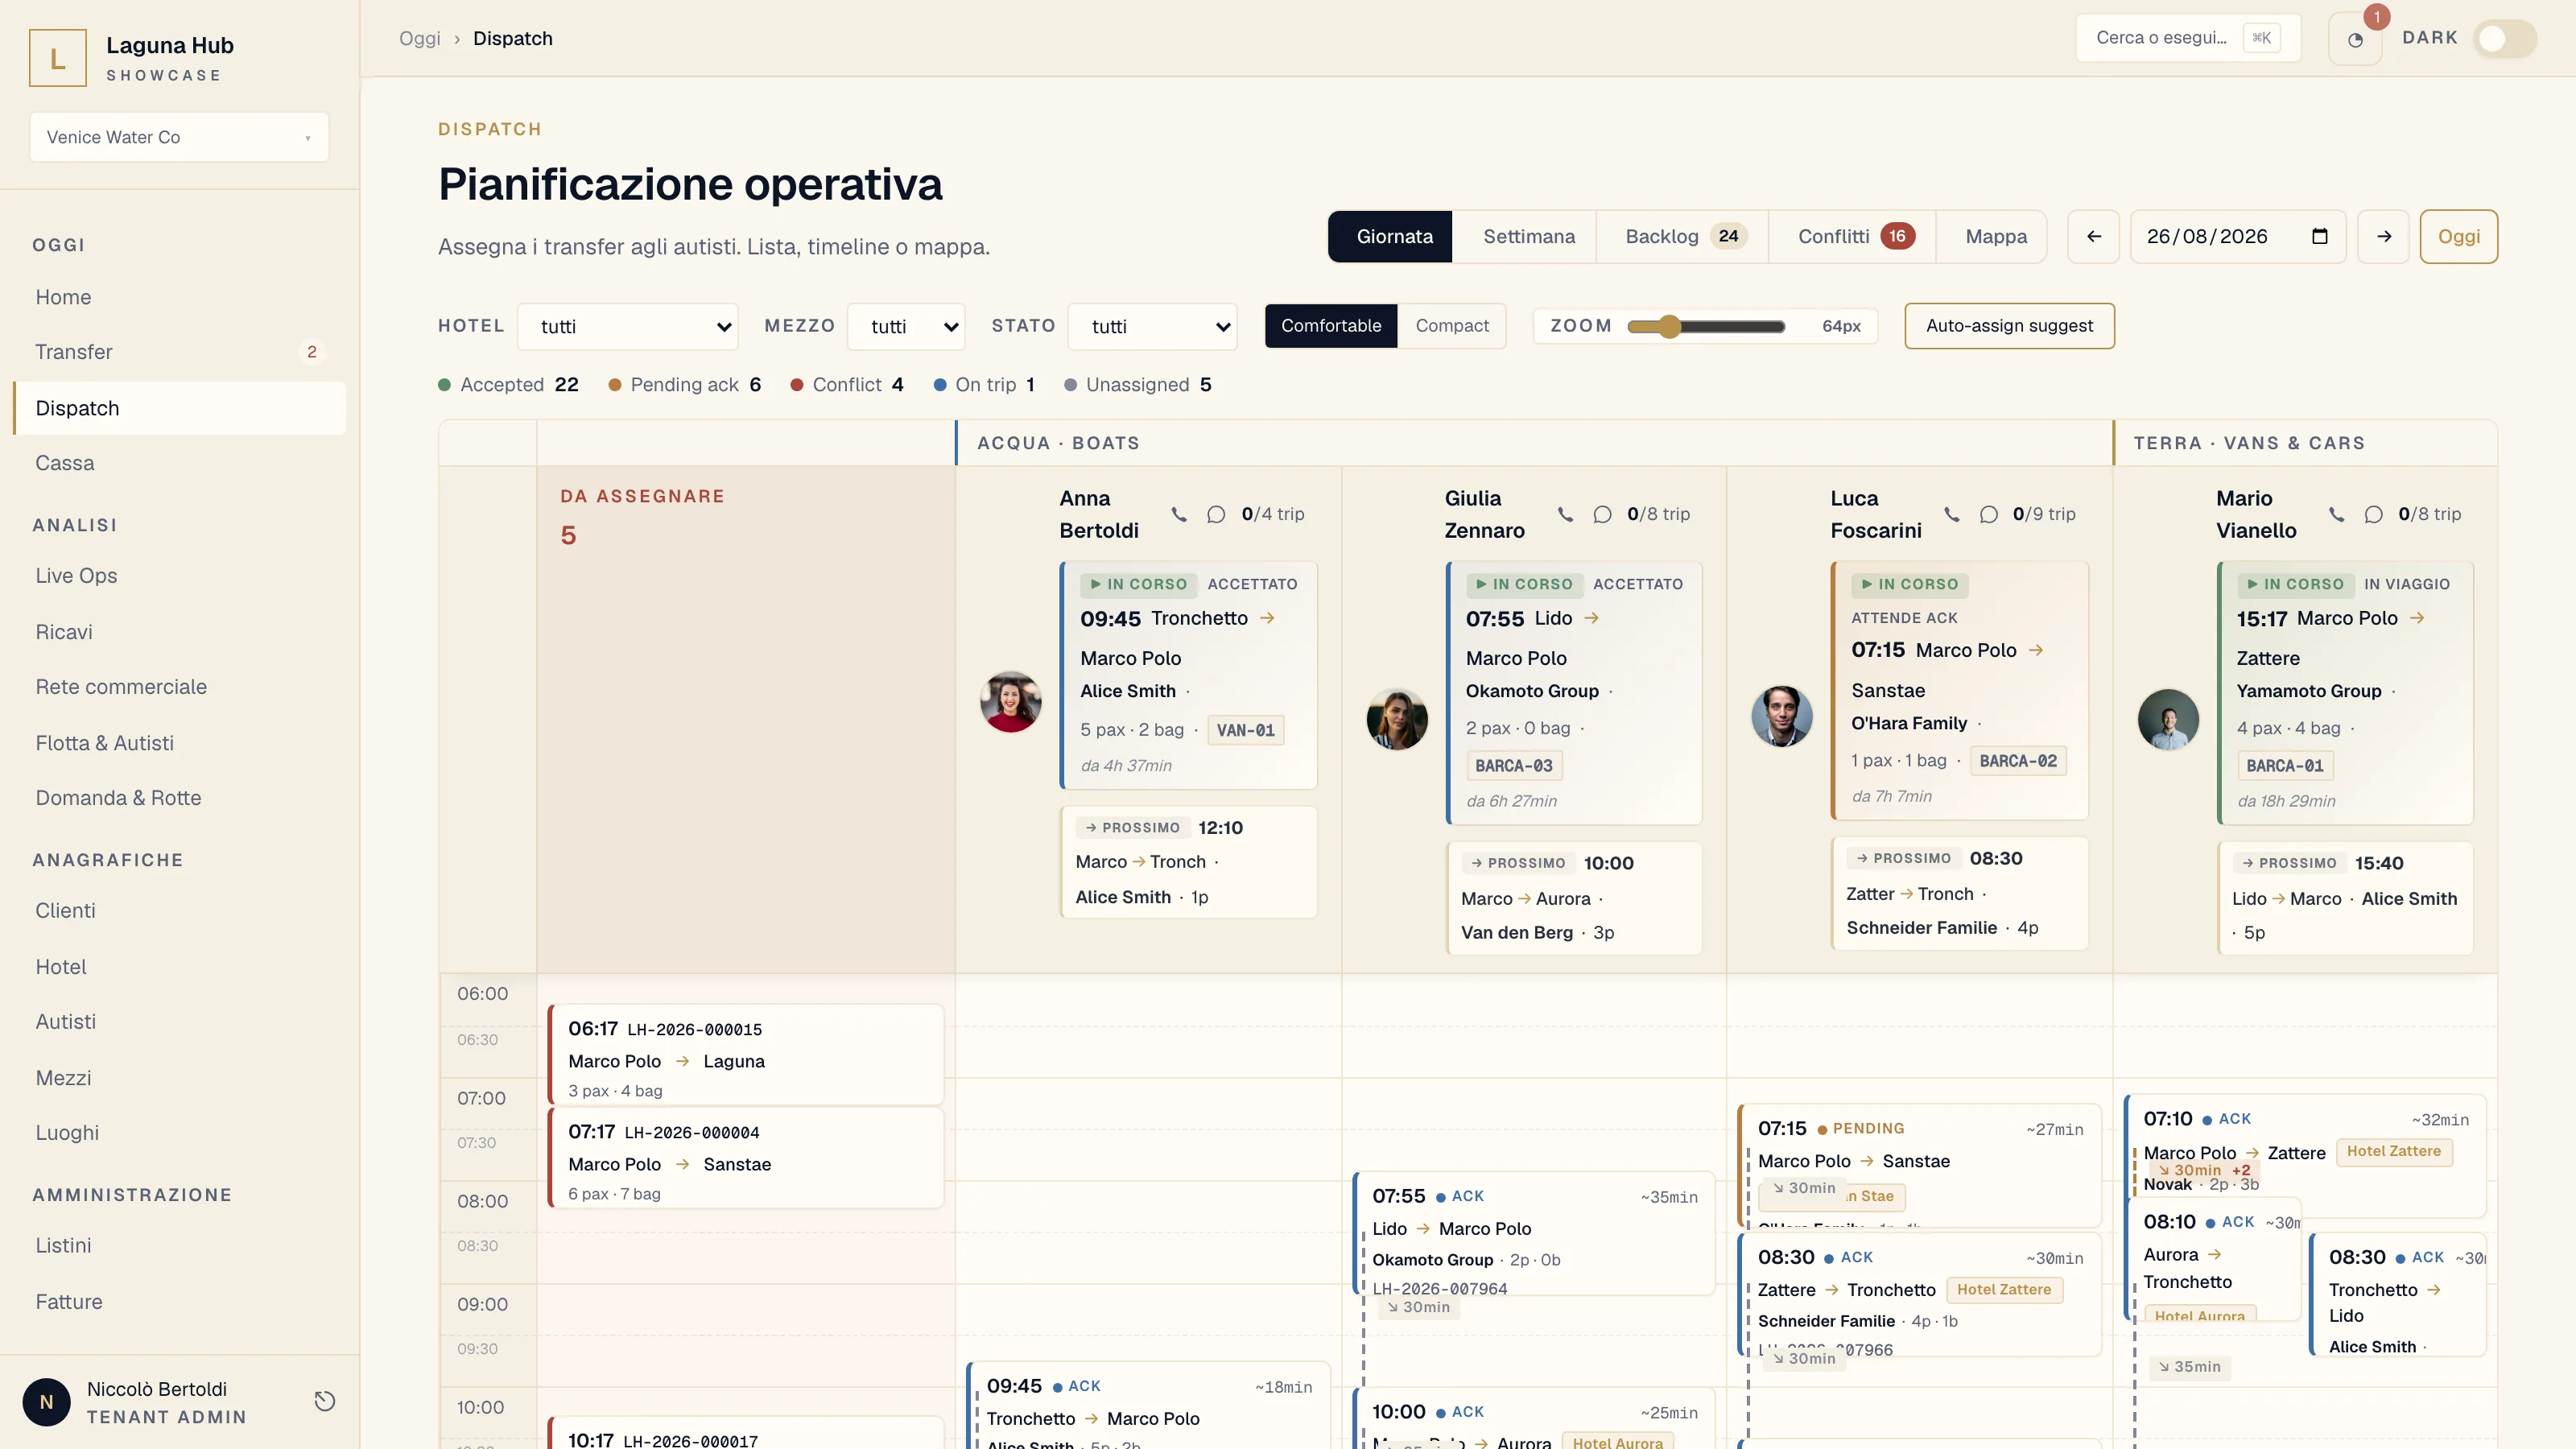Open Transfer in the sidebar
2576x1449 pixels.
179,352
